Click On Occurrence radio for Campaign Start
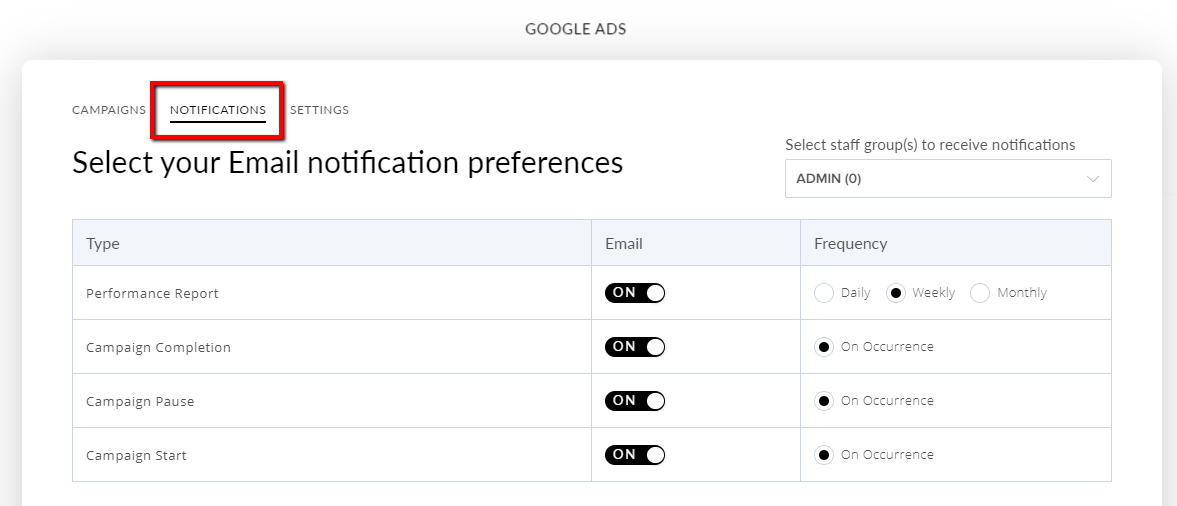Screen dimensions: 1177x506 pyautogui.click(x=824, y=455)
